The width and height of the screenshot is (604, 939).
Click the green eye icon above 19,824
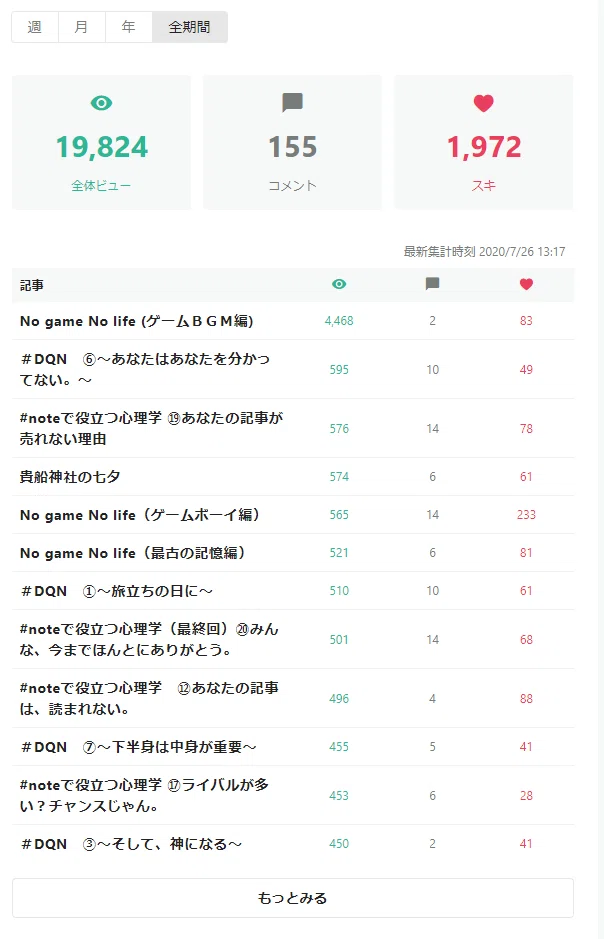click(x=101, y=103)
